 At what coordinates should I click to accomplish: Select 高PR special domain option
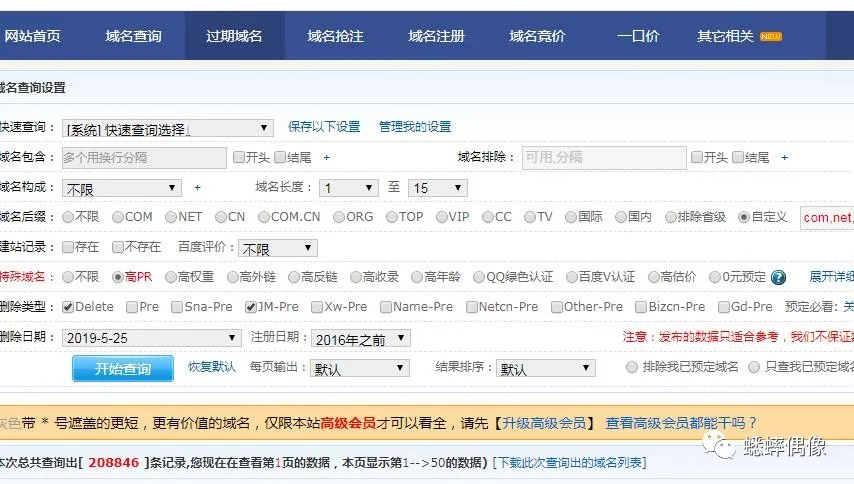(118, 277)
